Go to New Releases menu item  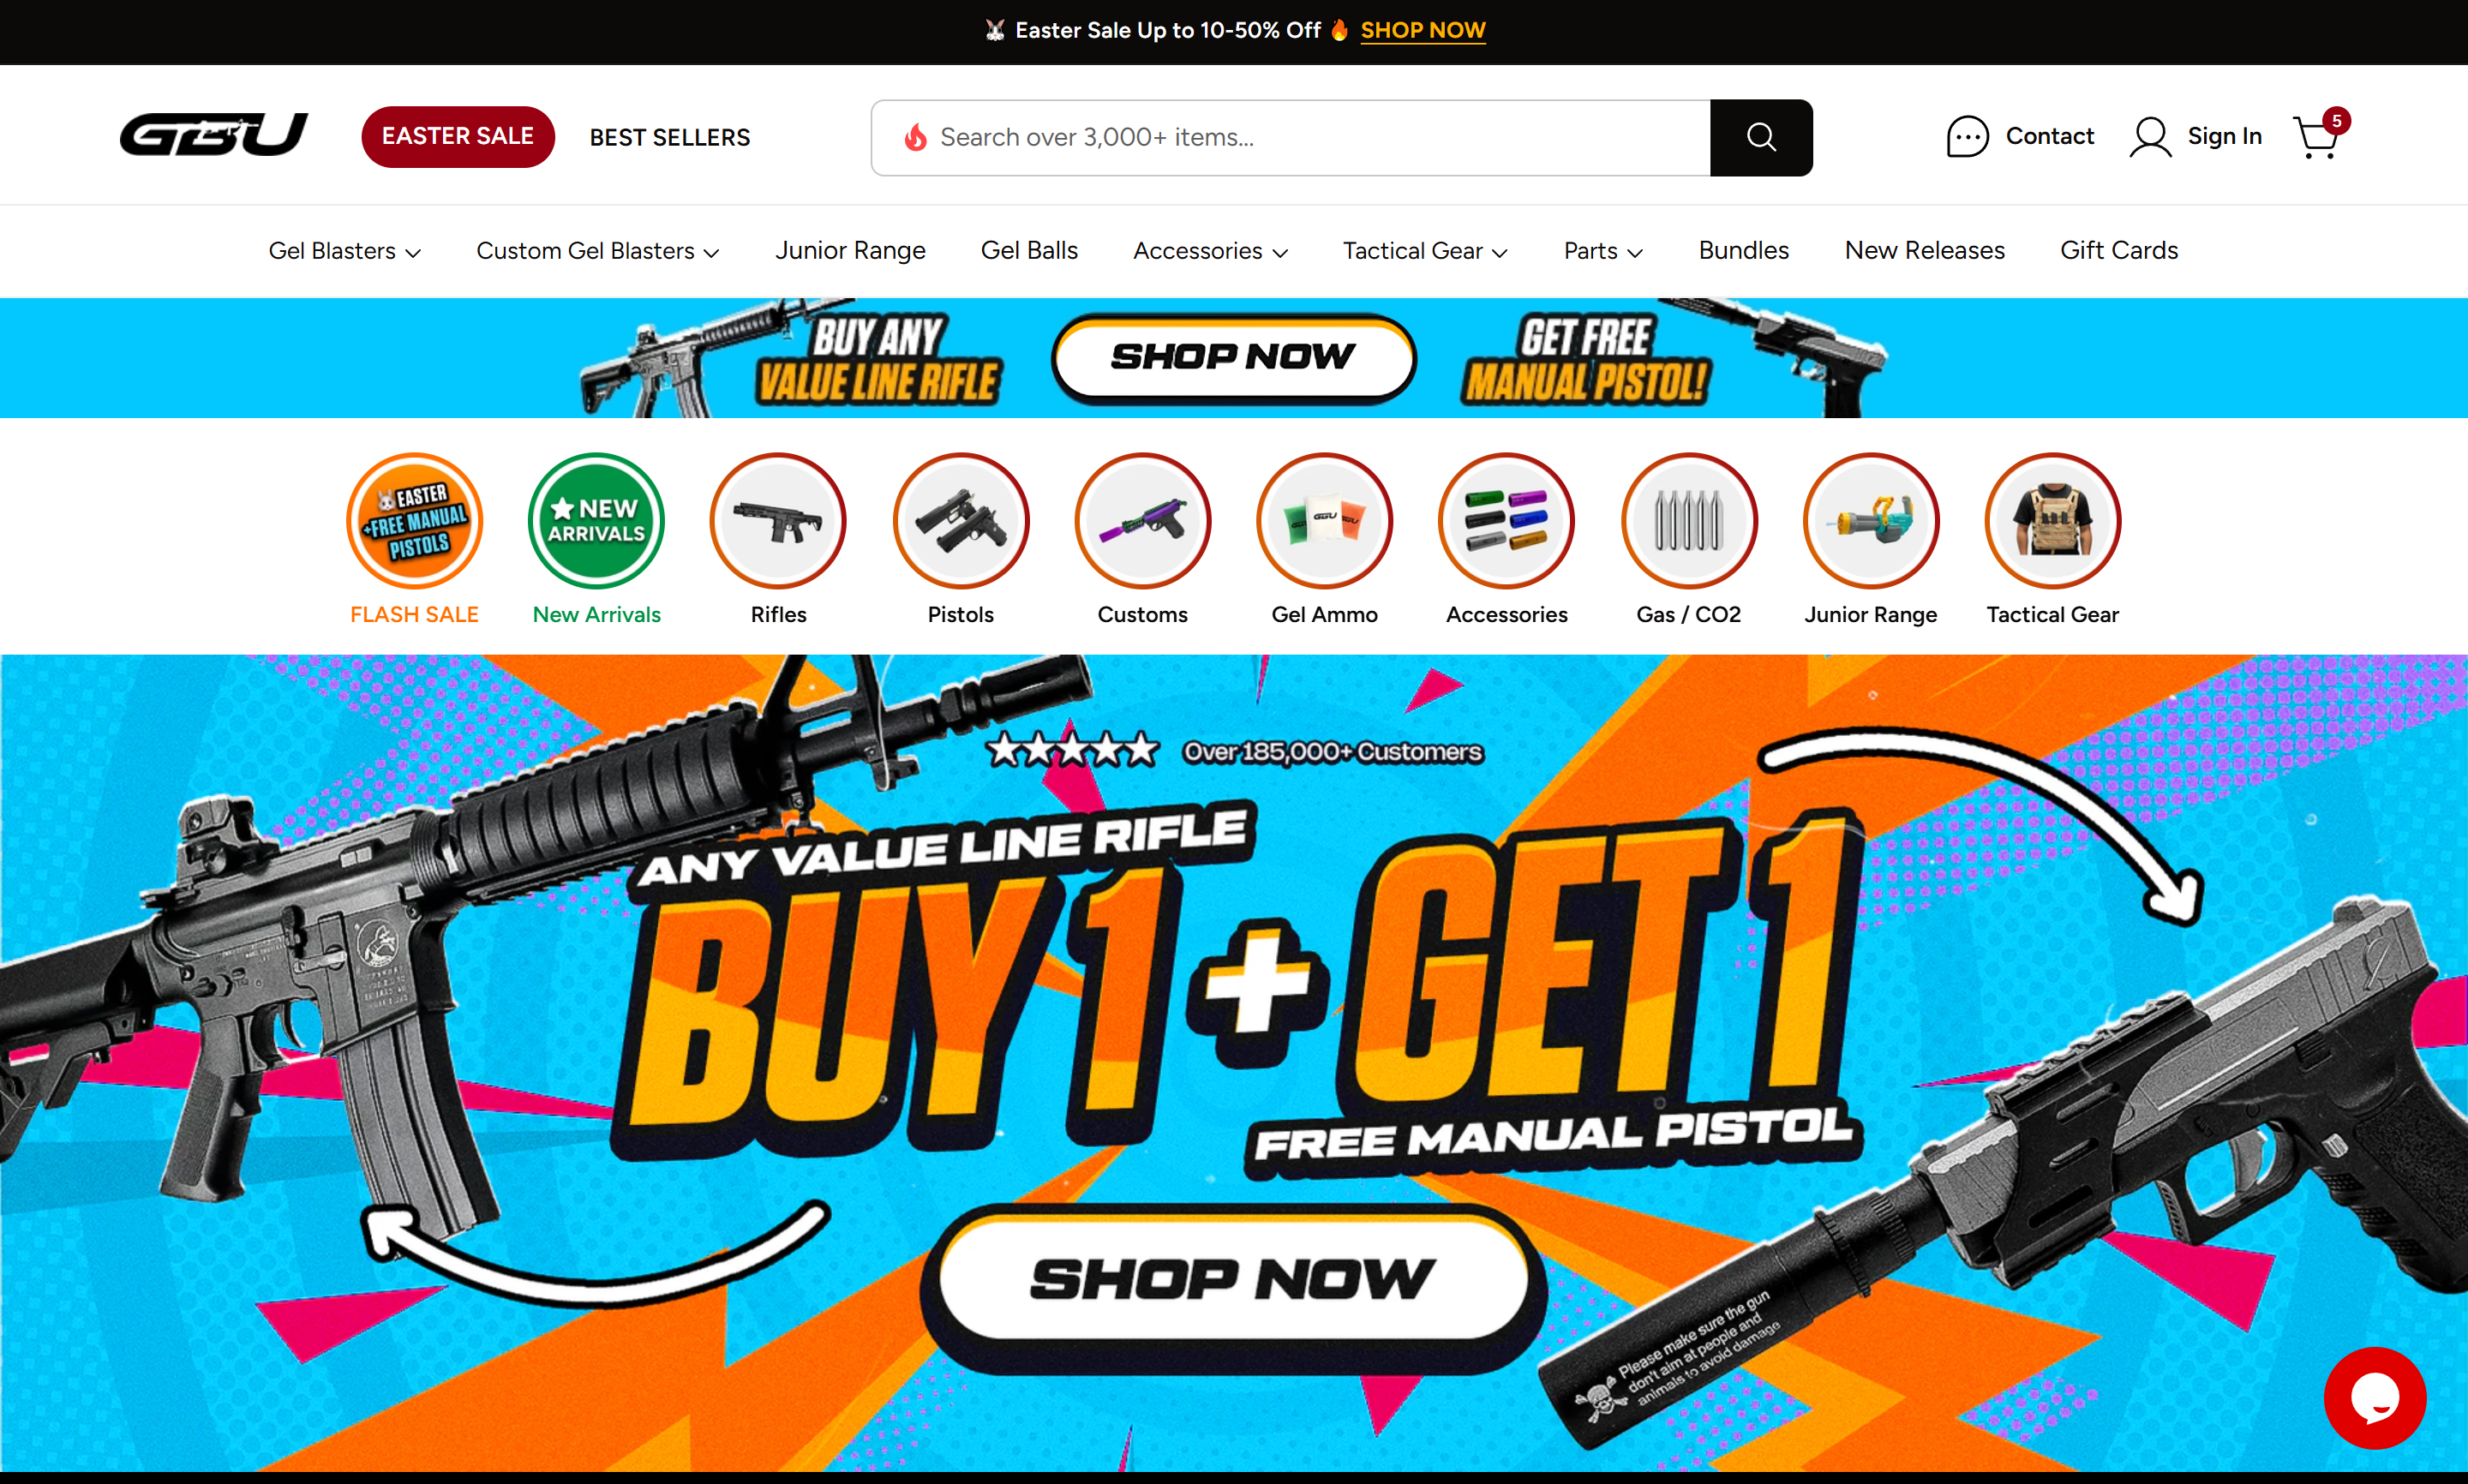pos(1924,251)
